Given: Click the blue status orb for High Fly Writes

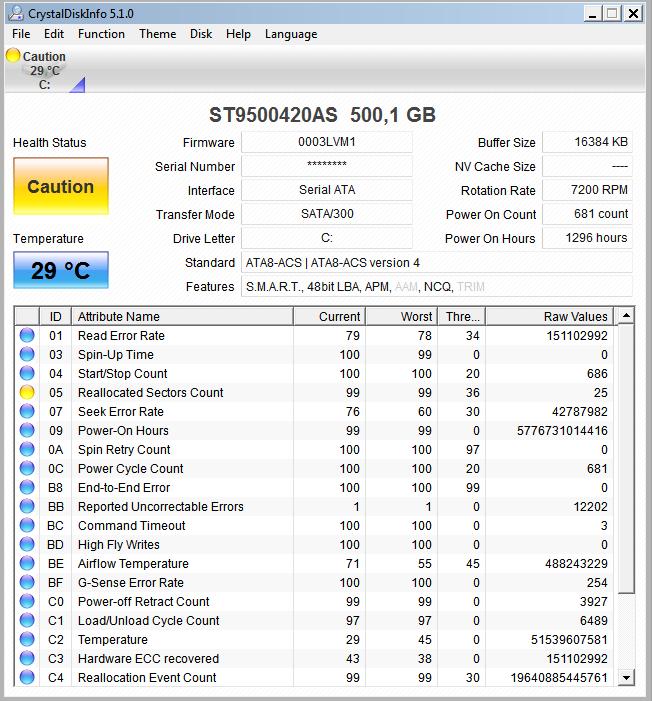Looking at the screenshot, I should click(27, 545).
